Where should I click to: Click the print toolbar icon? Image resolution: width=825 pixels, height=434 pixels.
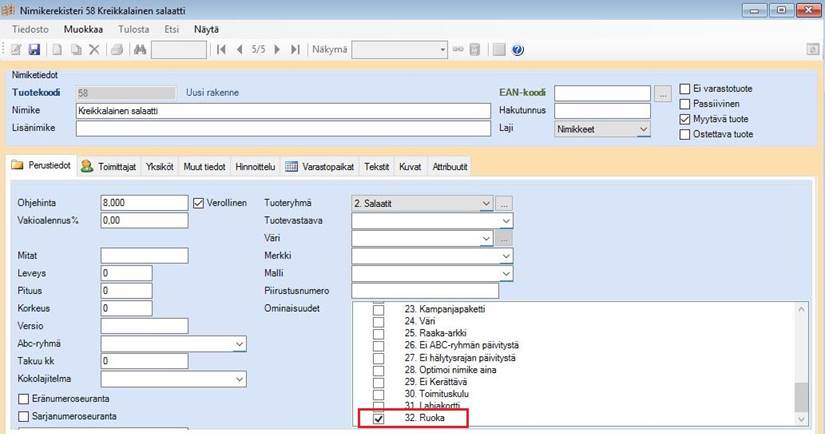pyautogui.click(x=116, y=49)
